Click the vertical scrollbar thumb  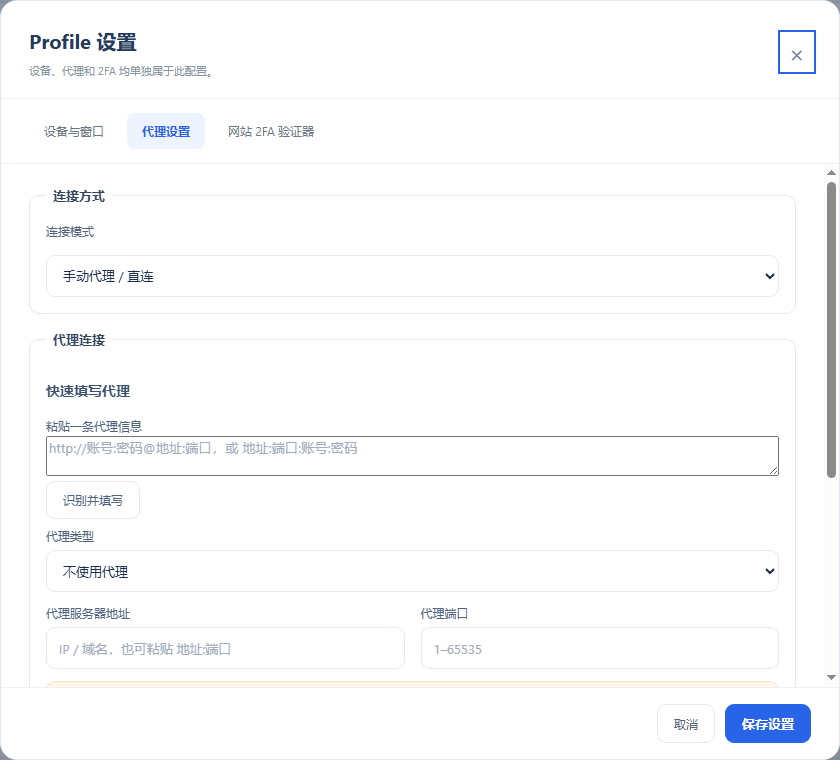[x=831, y=329]
